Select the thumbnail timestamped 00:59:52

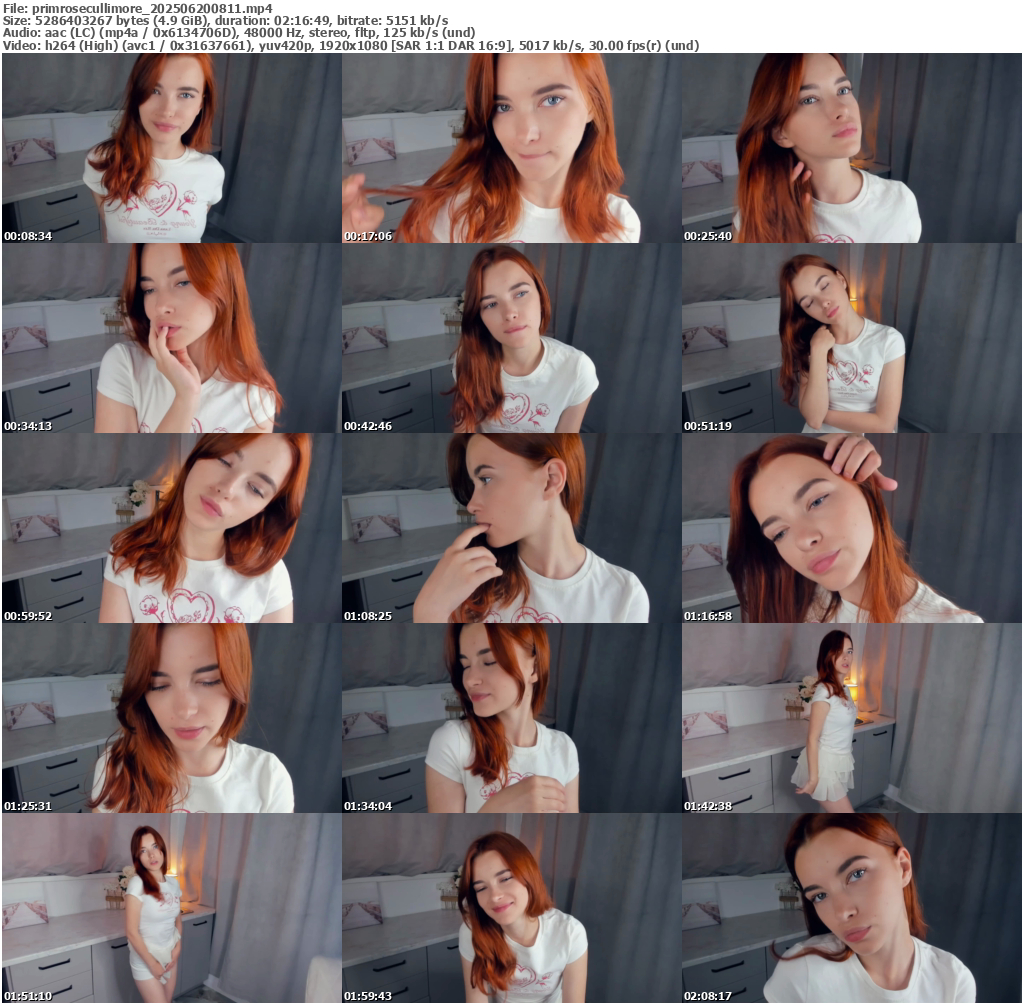click(172, 528)
